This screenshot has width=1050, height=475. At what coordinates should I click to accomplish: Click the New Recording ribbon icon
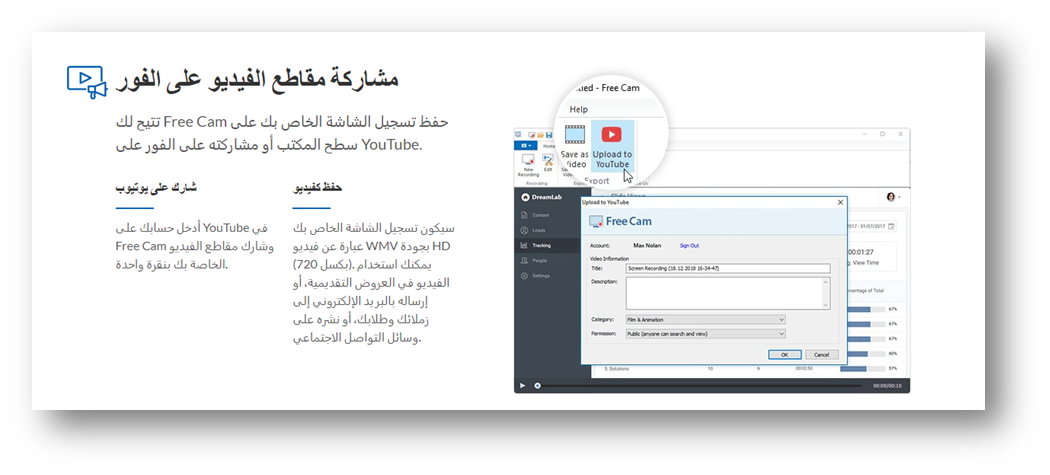click(528, 160)
